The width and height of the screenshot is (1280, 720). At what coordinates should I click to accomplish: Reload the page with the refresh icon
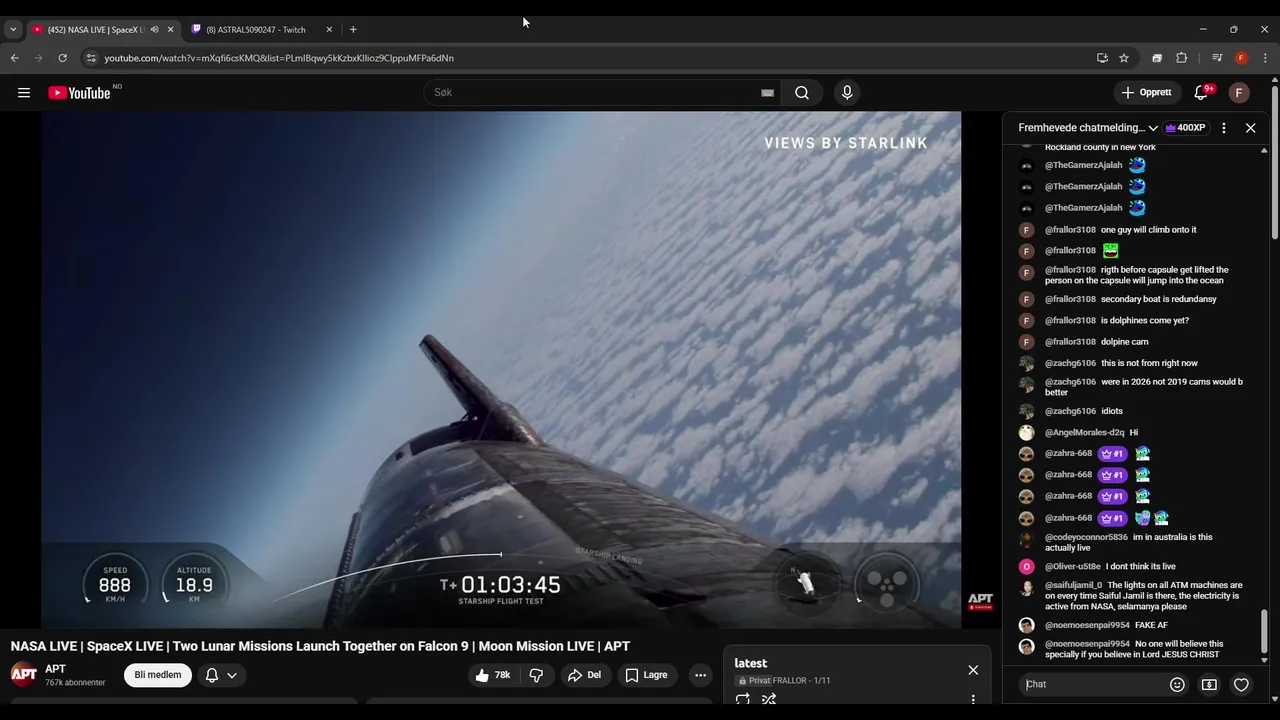(62, 58)
